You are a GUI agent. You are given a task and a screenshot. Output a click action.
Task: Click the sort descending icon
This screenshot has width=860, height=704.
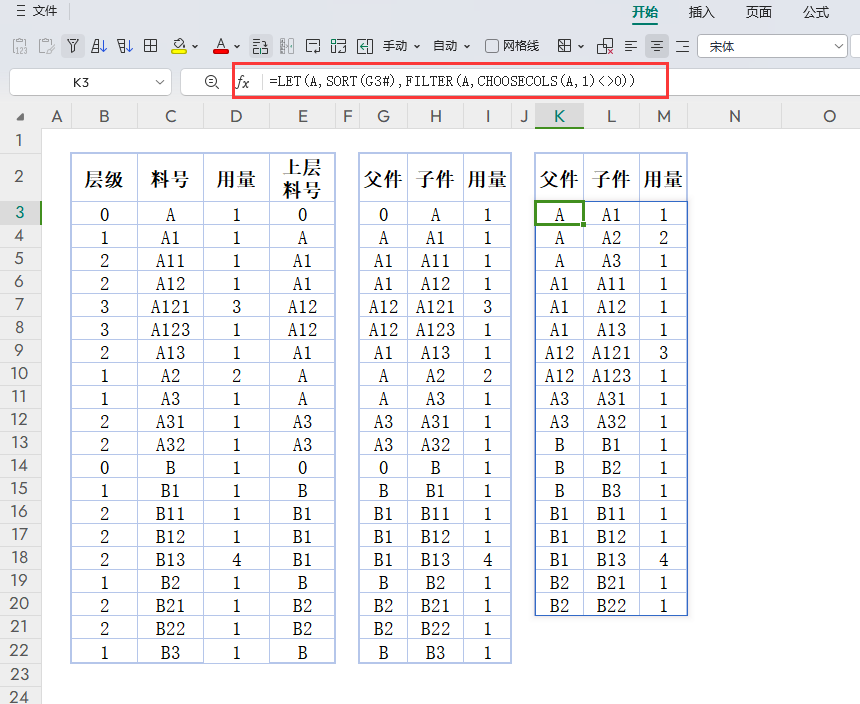coord(125,46)
